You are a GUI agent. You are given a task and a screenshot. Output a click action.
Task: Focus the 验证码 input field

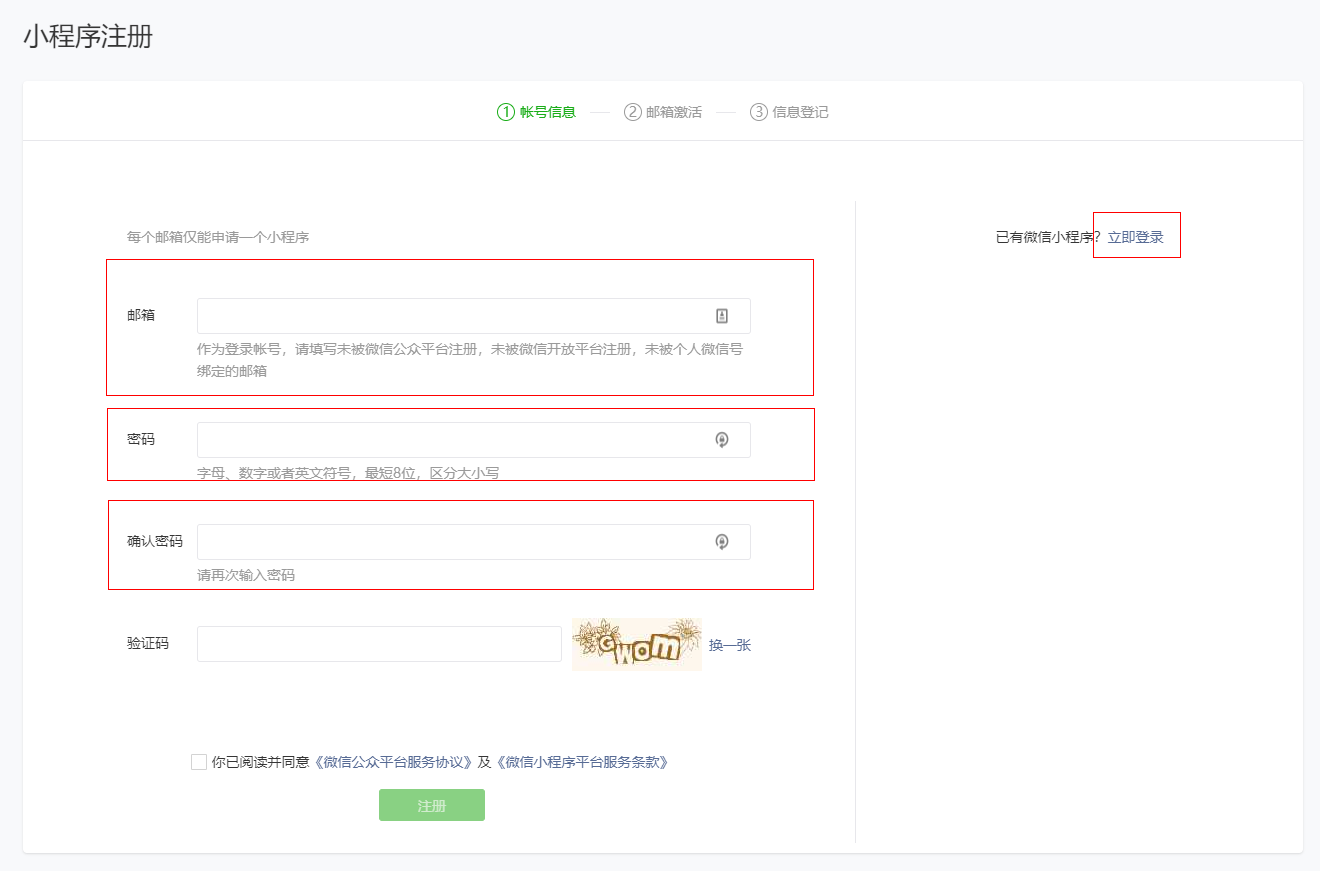tap(379, 644)
